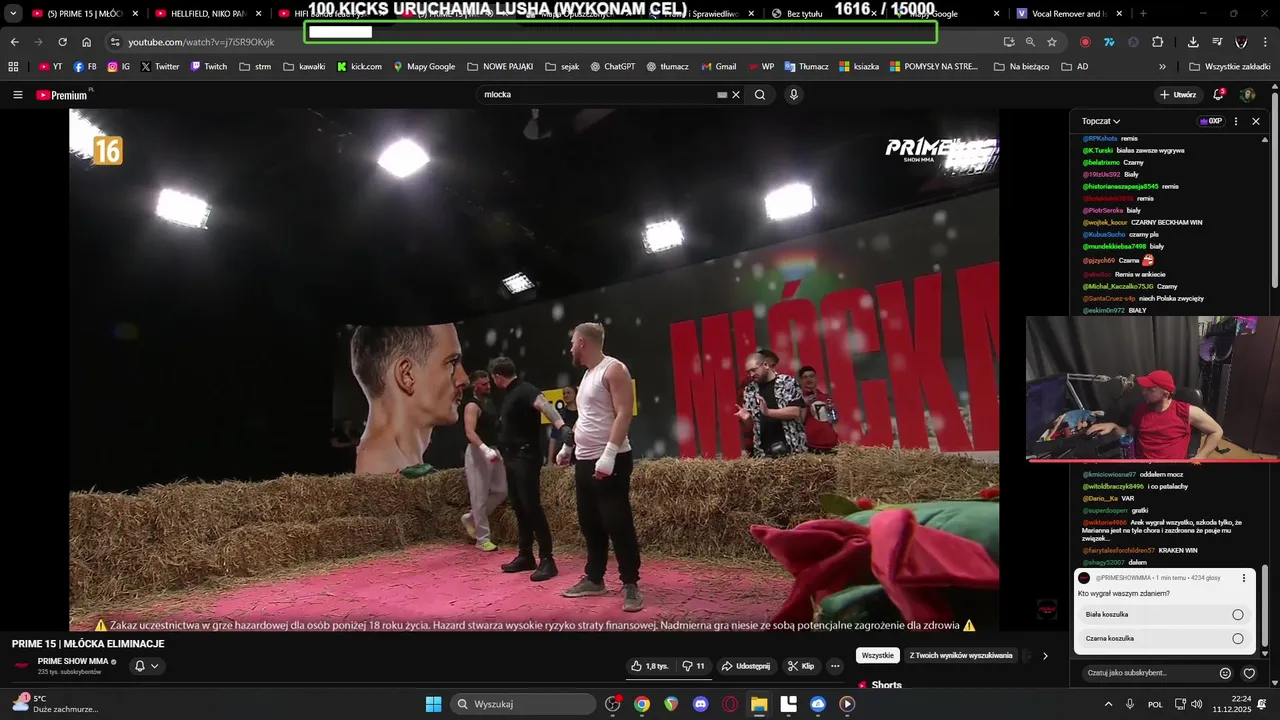
Task: Close the live chat panel
Action: (x=1256, y=121)
